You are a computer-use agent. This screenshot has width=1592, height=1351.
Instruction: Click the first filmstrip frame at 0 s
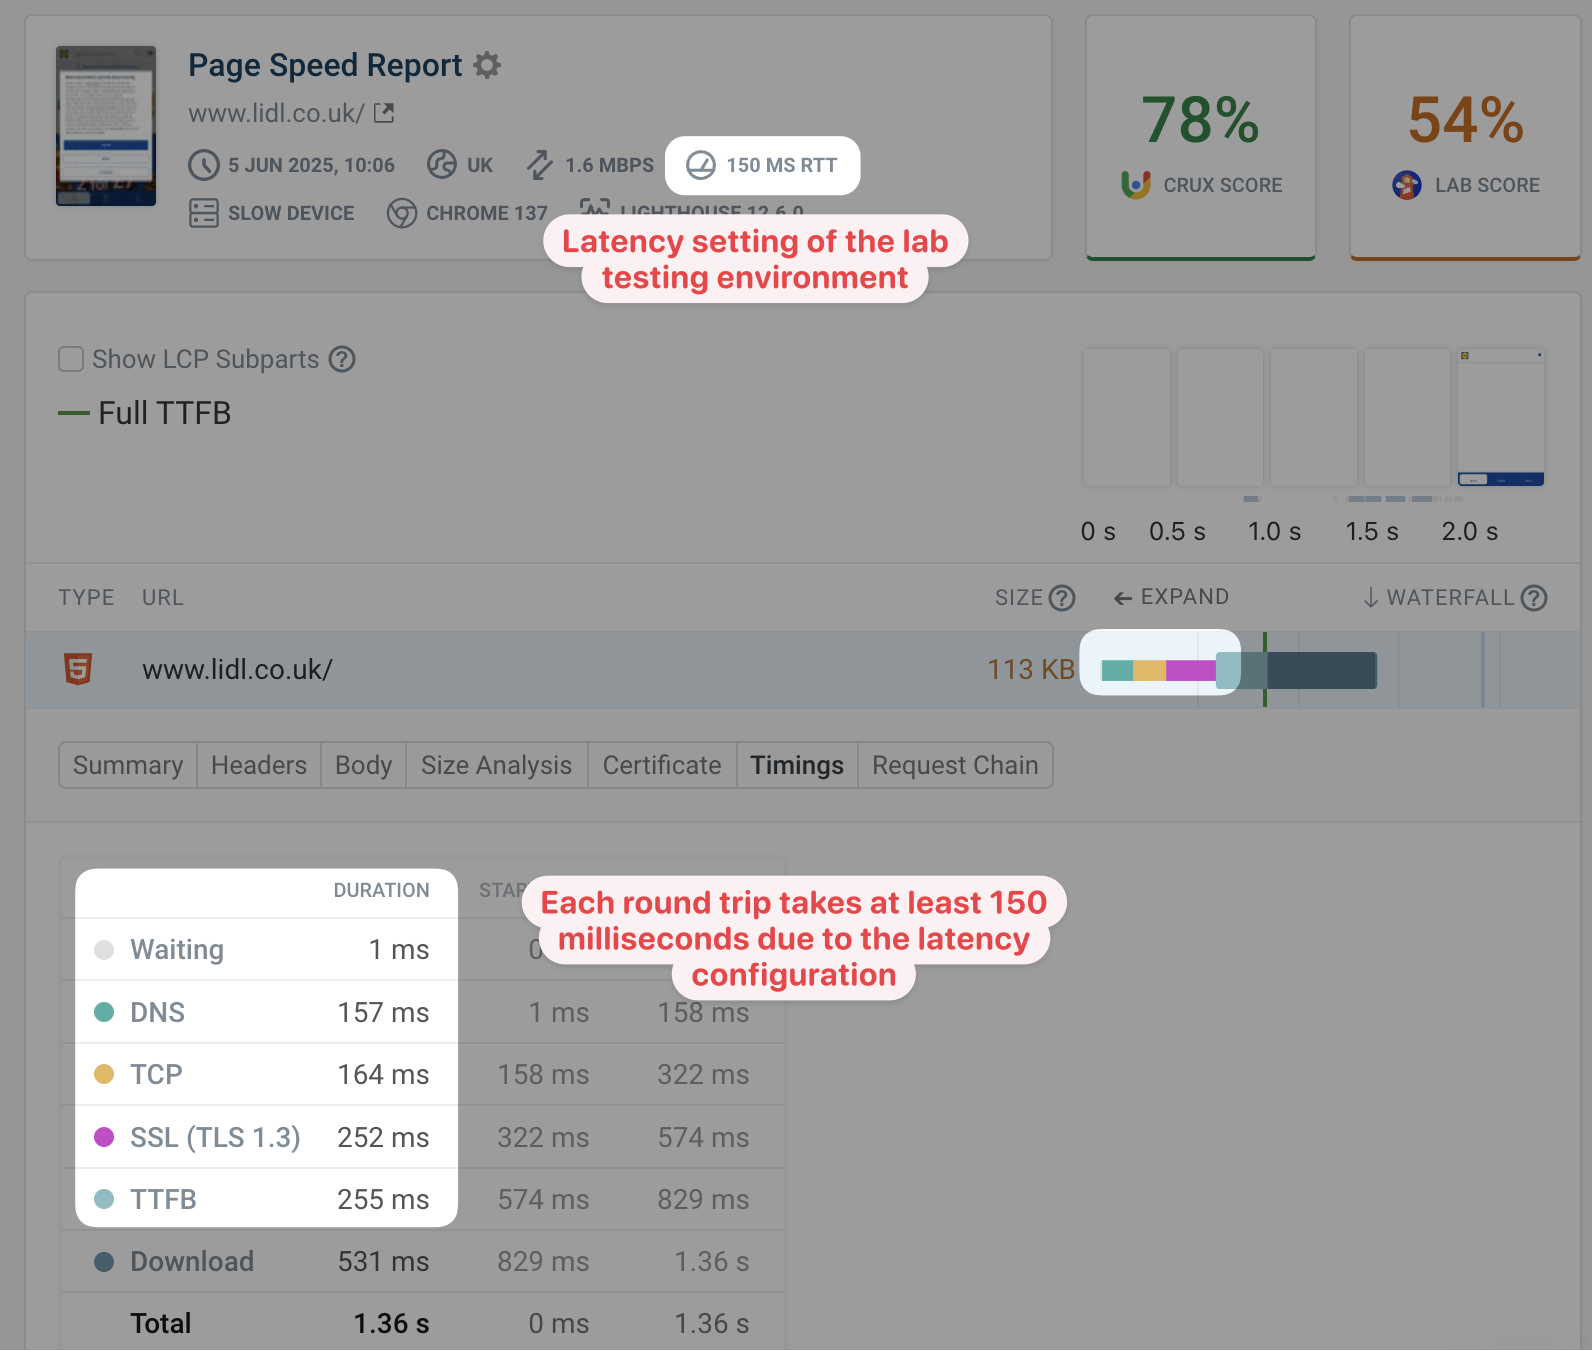pos(1127,417)
